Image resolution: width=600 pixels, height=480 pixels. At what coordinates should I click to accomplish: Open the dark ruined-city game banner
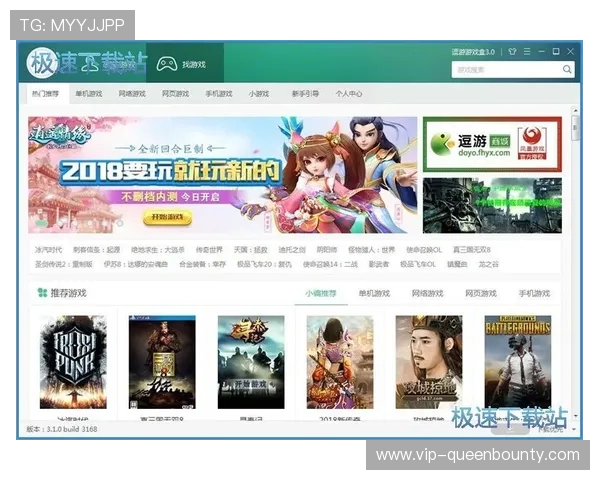tap(492, 205)
